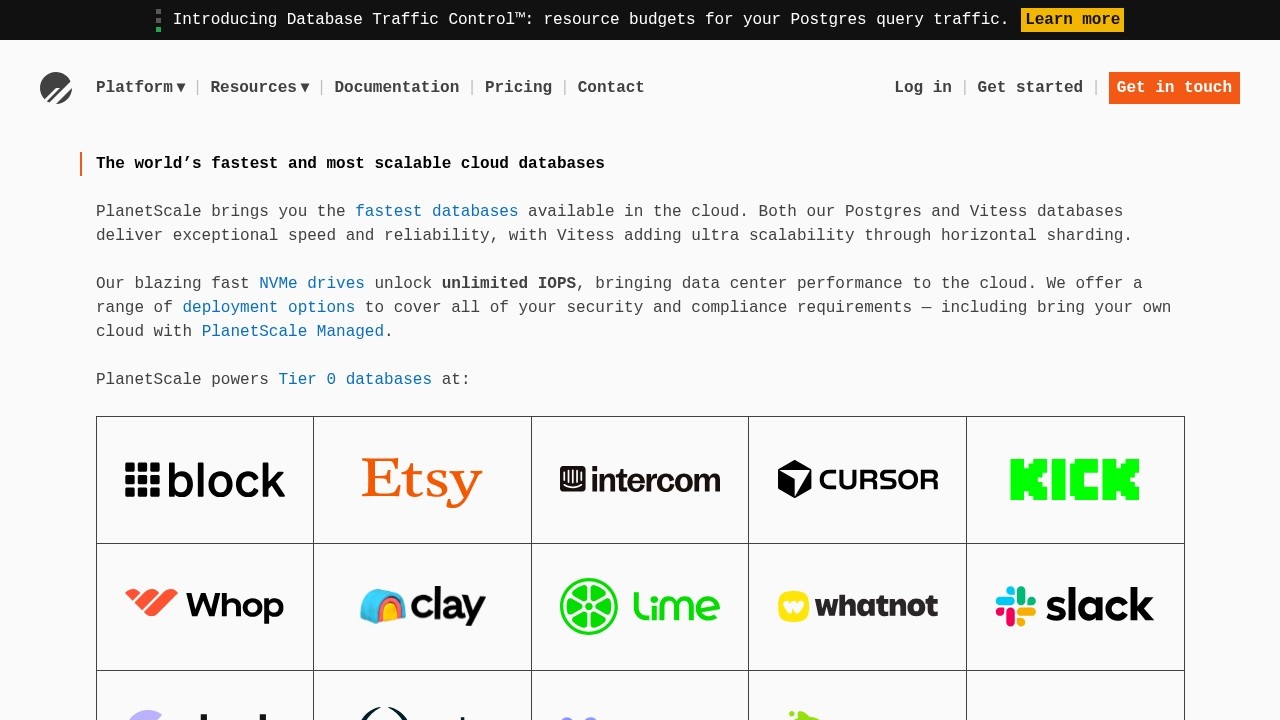Click Learn more in announcement banner
The height and width of the screenshot is (720, 1280).
click(1072, 20)
